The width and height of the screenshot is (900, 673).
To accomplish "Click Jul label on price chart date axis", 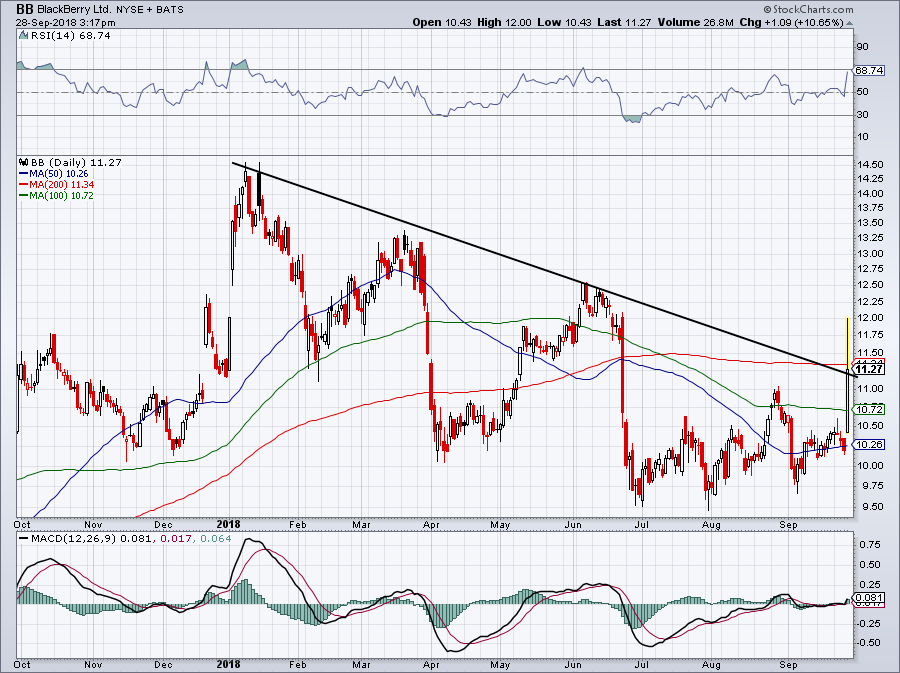I will tap(642, 524).
